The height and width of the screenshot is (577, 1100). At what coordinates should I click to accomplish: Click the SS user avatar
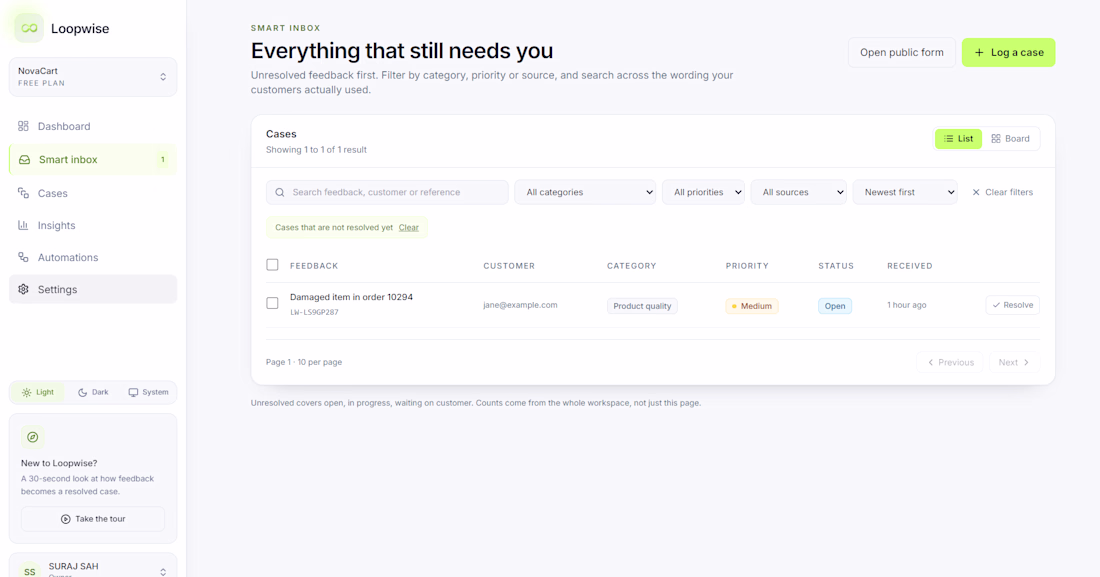point(29,571)
